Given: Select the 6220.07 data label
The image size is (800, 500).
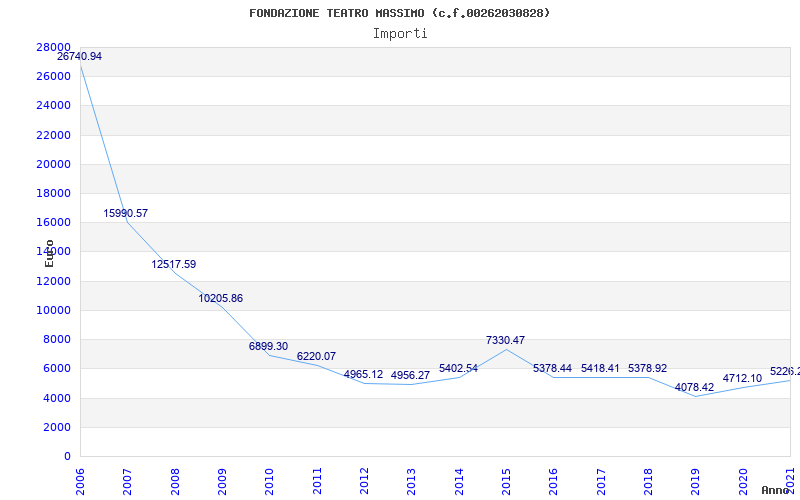Looking at the screenshot, I should pos(316,356).
